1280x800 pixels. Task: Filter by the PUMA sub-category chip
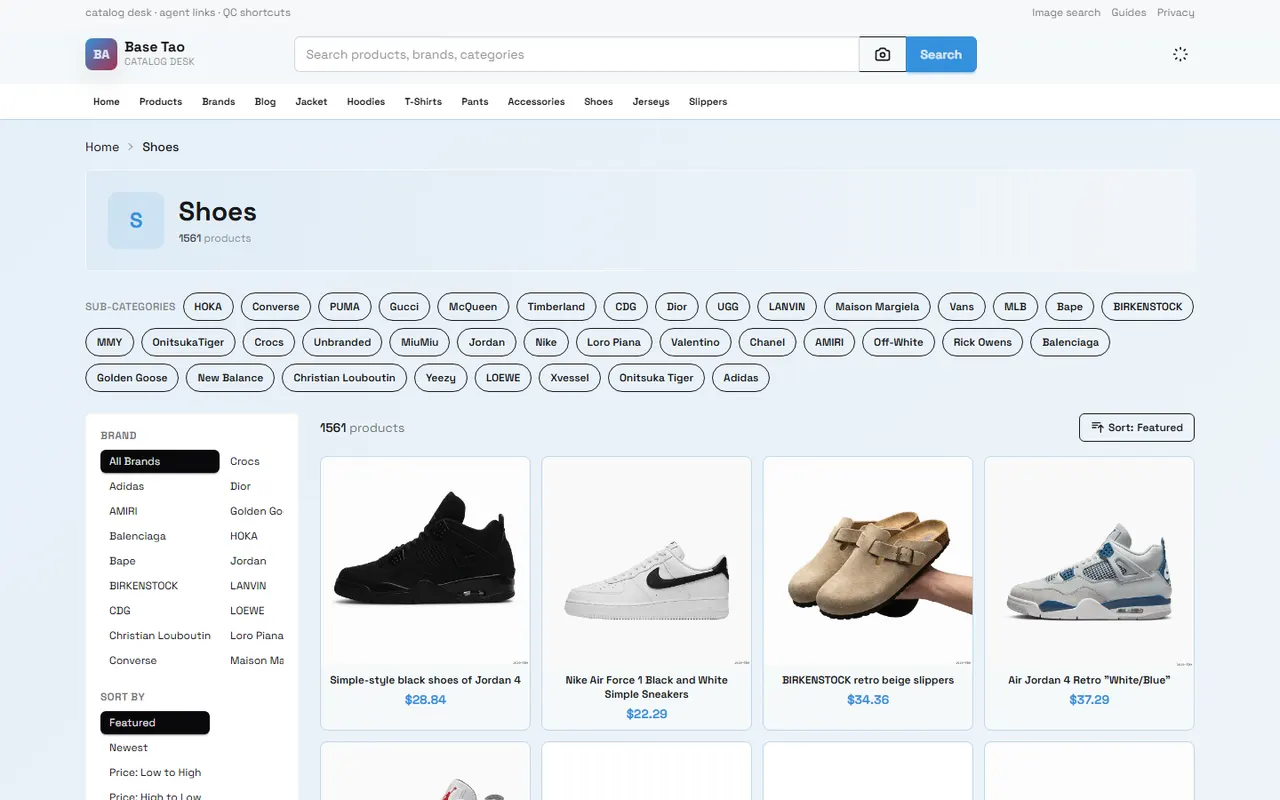(x=345, y=307)
